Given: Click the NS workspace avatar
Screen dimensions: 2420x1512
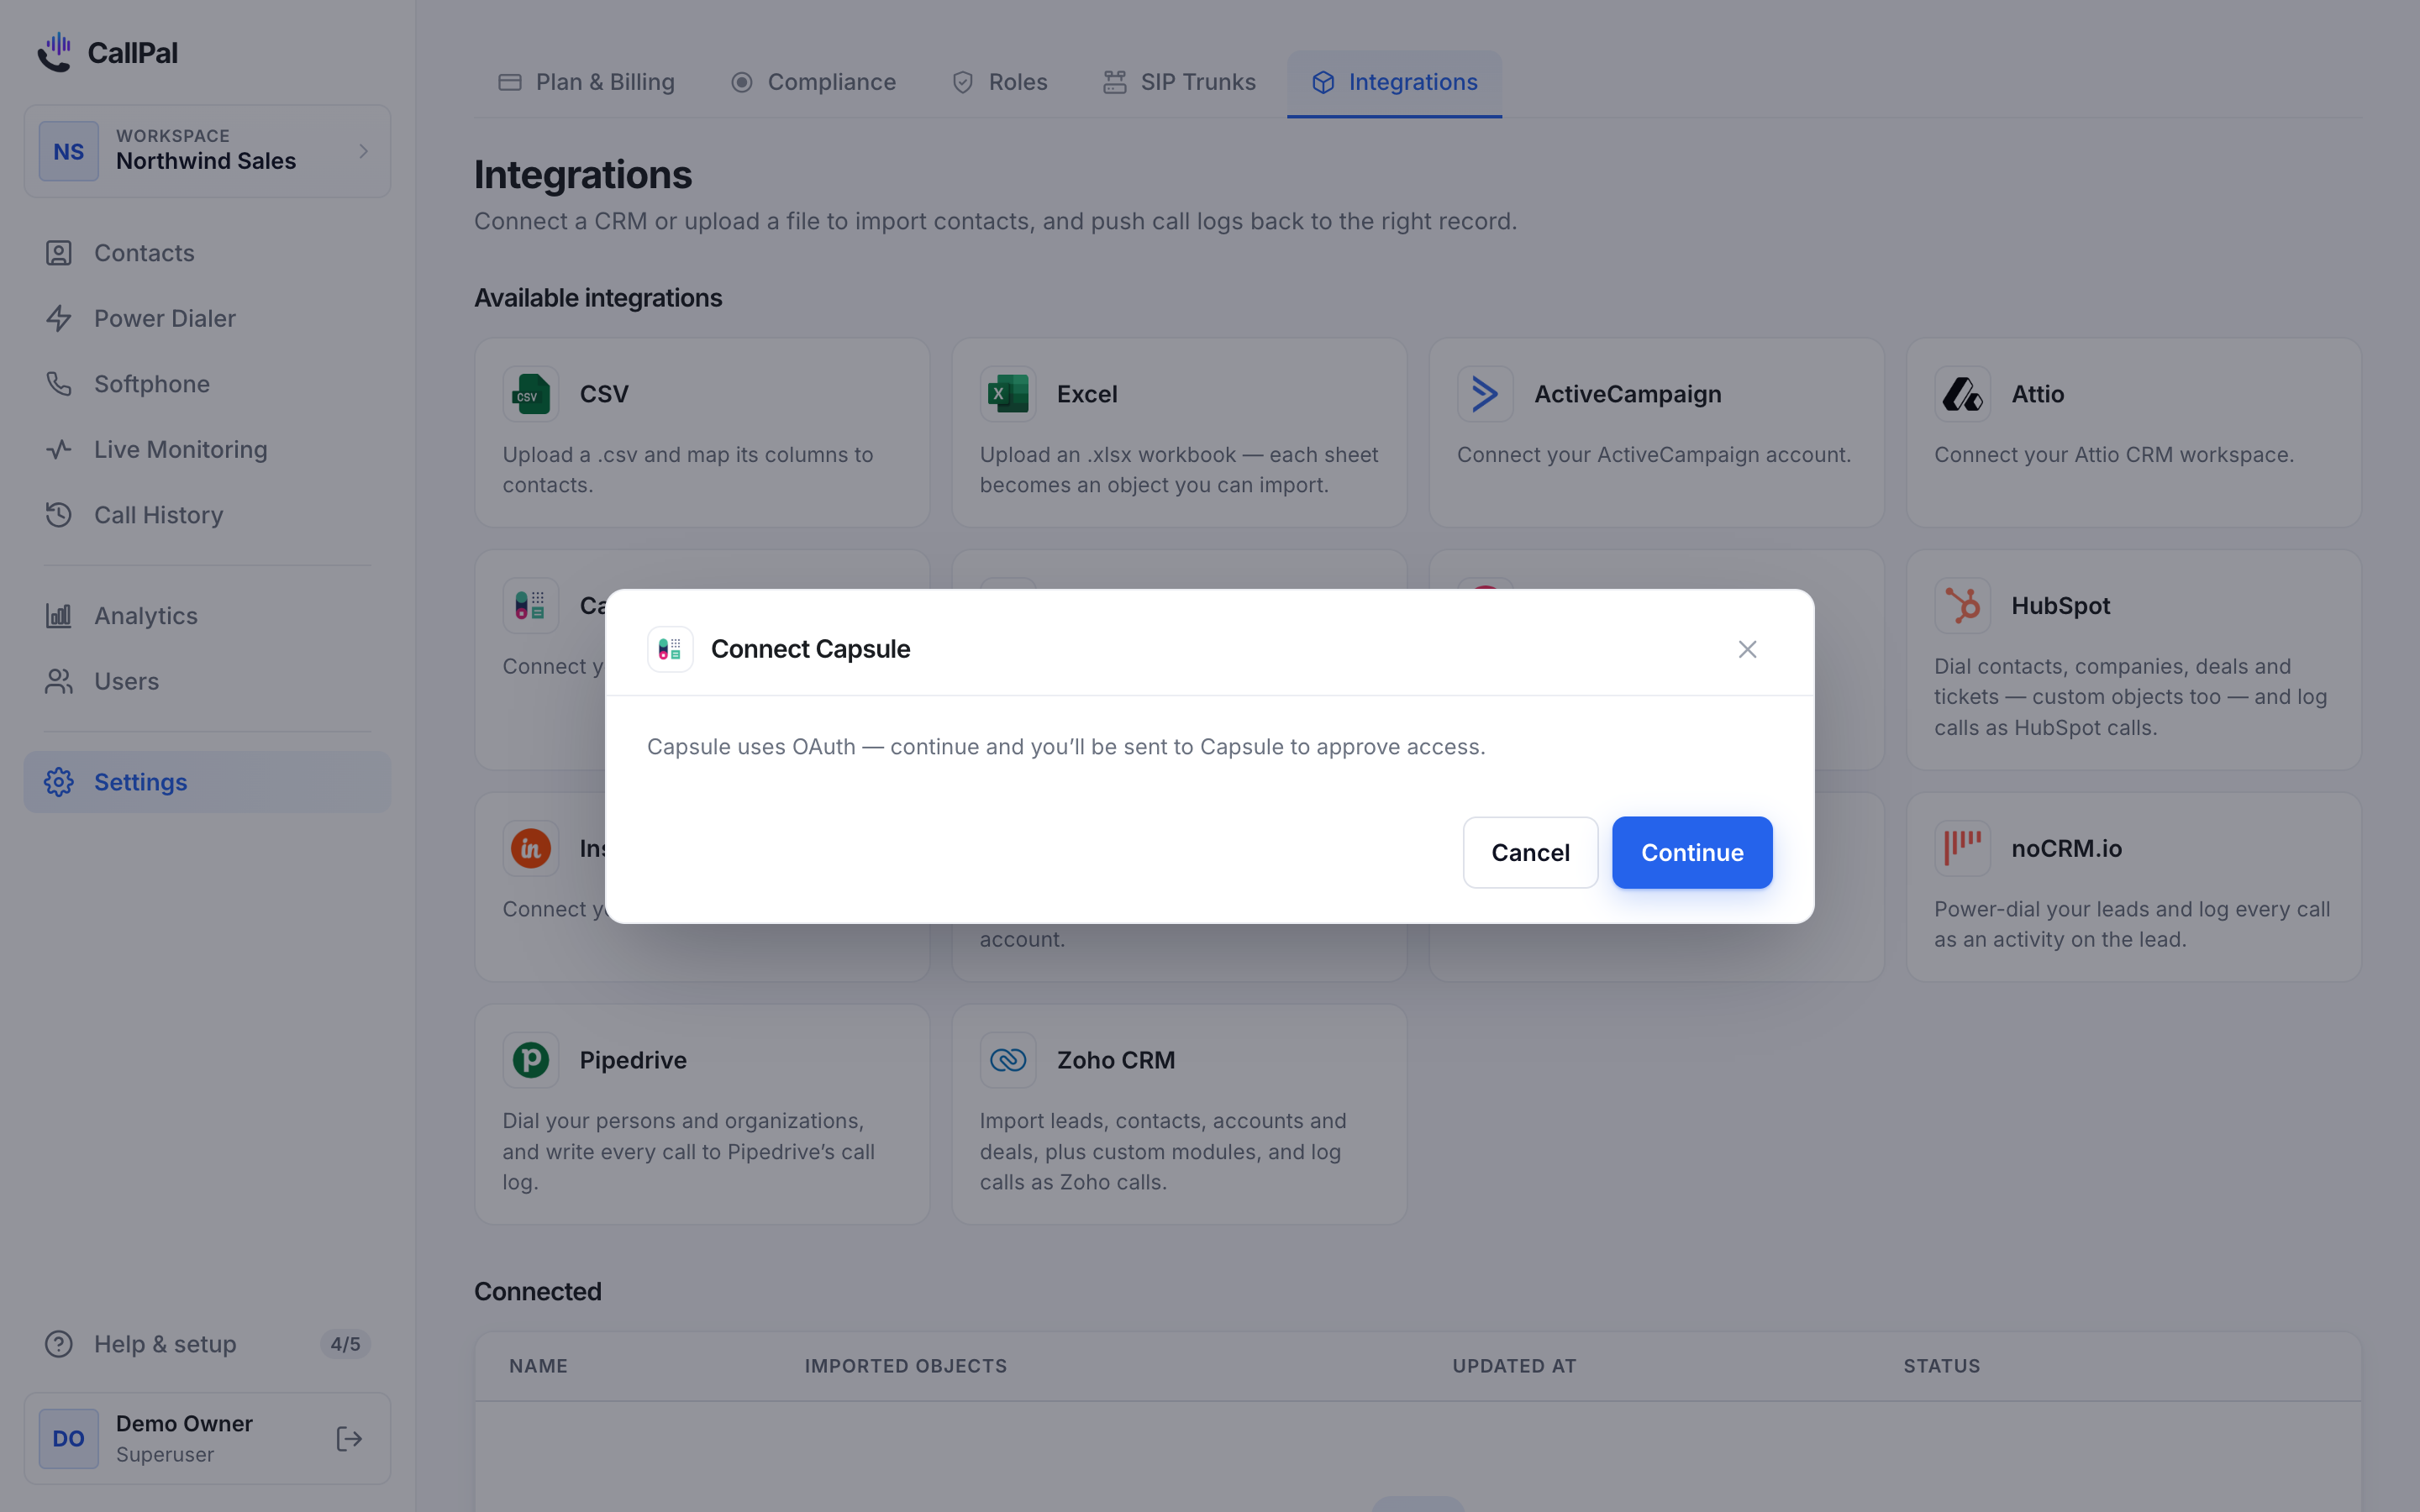Looking at the screenshot, I should (69, 151).
